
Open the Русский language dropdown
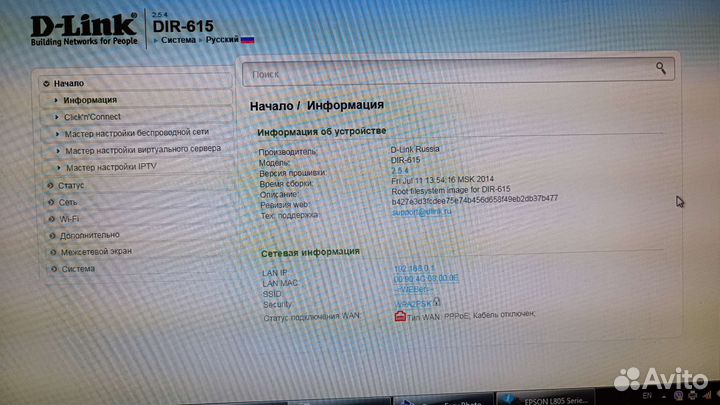coord(222,39)
